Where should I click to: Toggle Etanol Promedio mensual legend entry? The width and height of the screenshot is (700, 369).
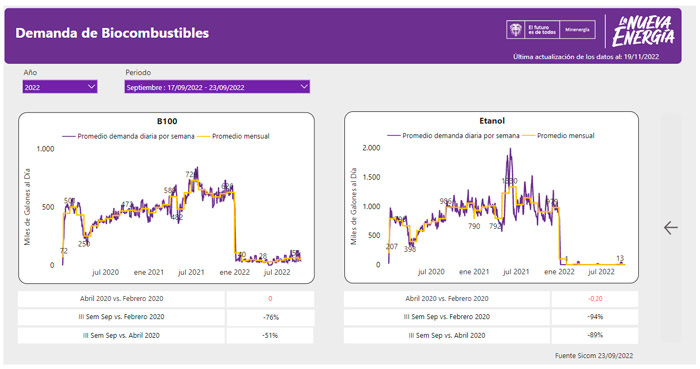pyautogui.click(x=558, y=136)
